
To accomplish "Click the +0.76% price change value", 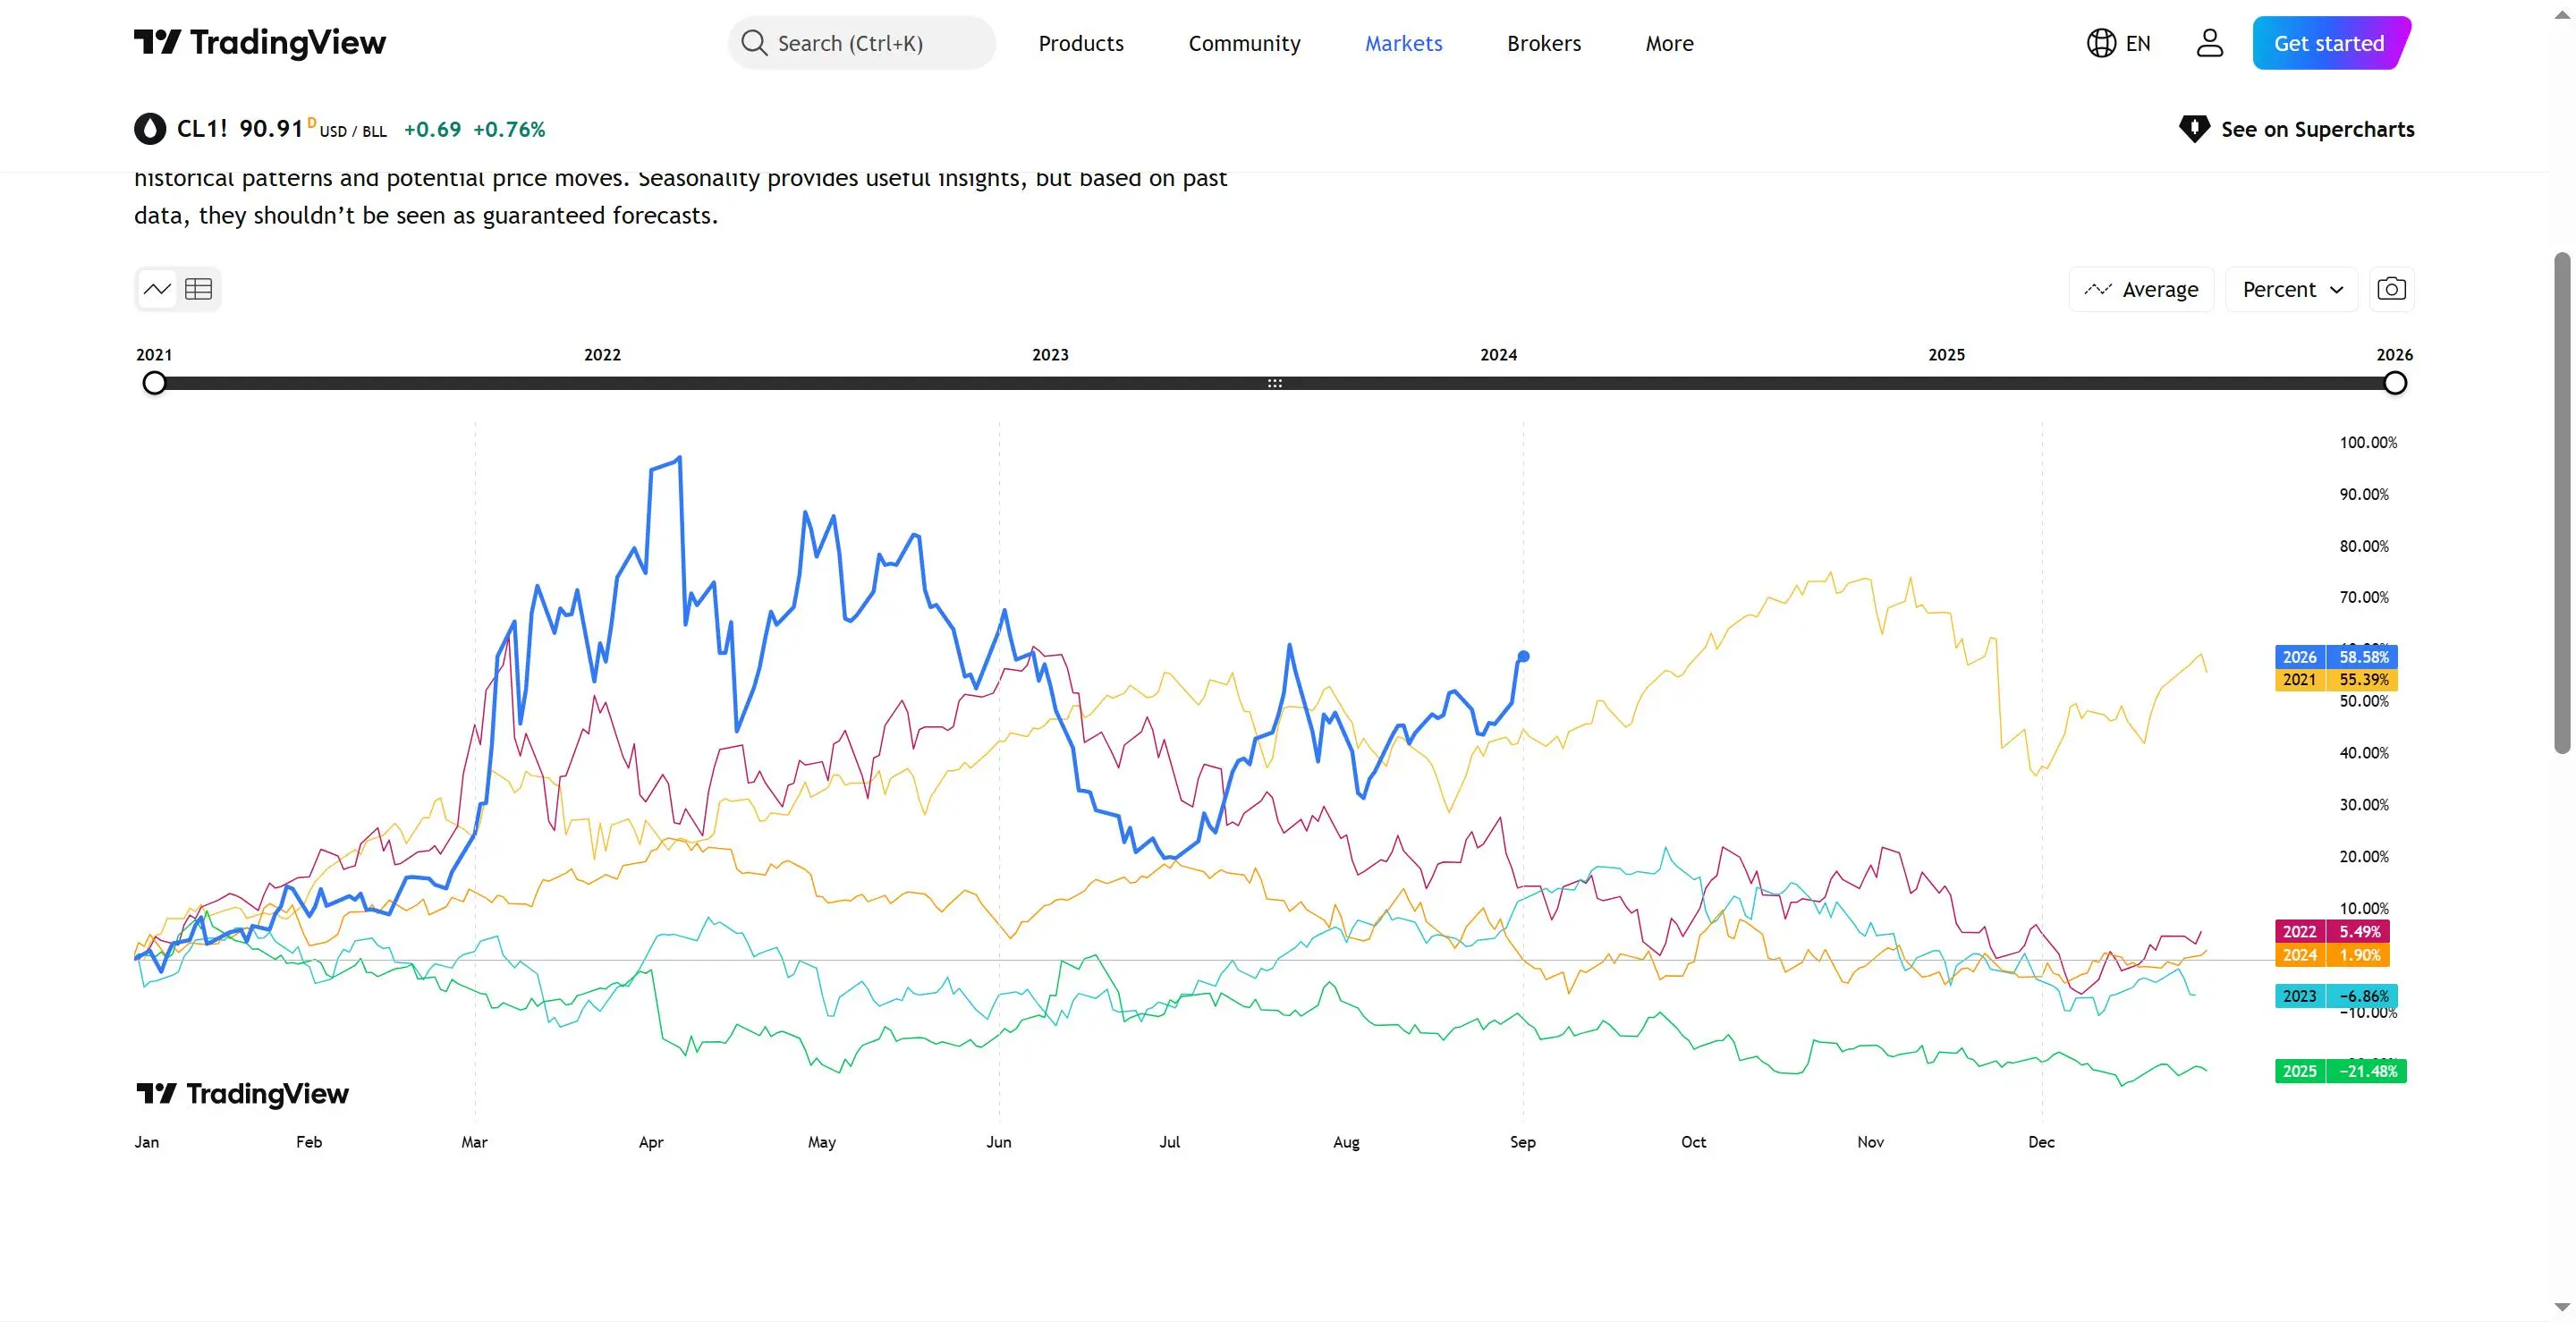I will [509, 129].
